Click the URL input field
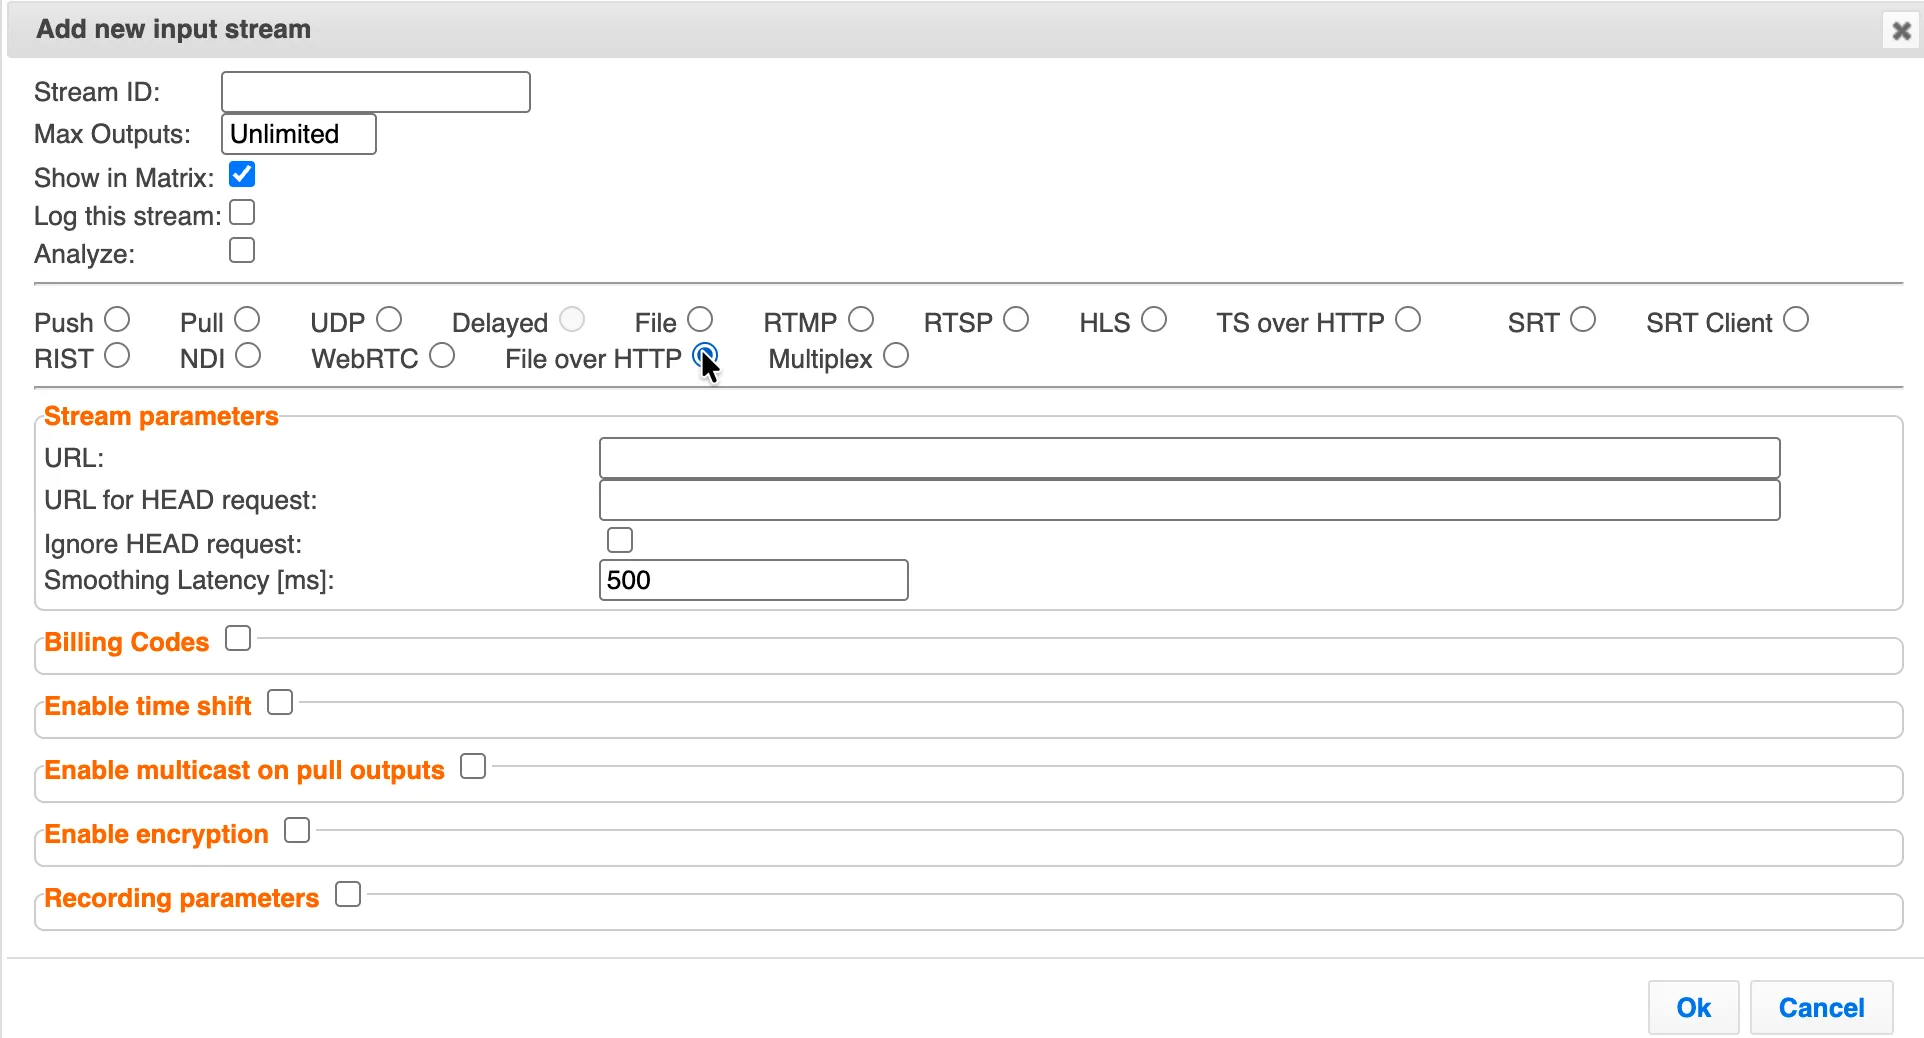 click(1189, 458)
